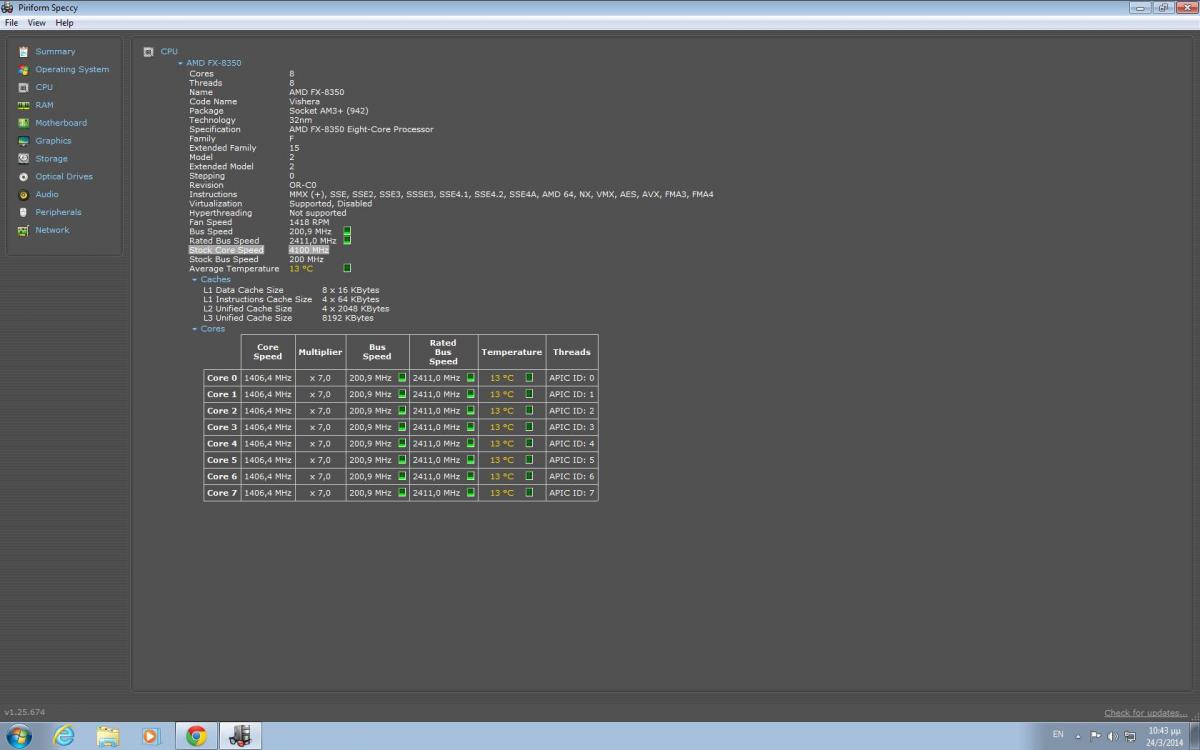The height and width of the screenshot is (750, 1200).
Task: Open the Summary section icon
Action: 24,51
